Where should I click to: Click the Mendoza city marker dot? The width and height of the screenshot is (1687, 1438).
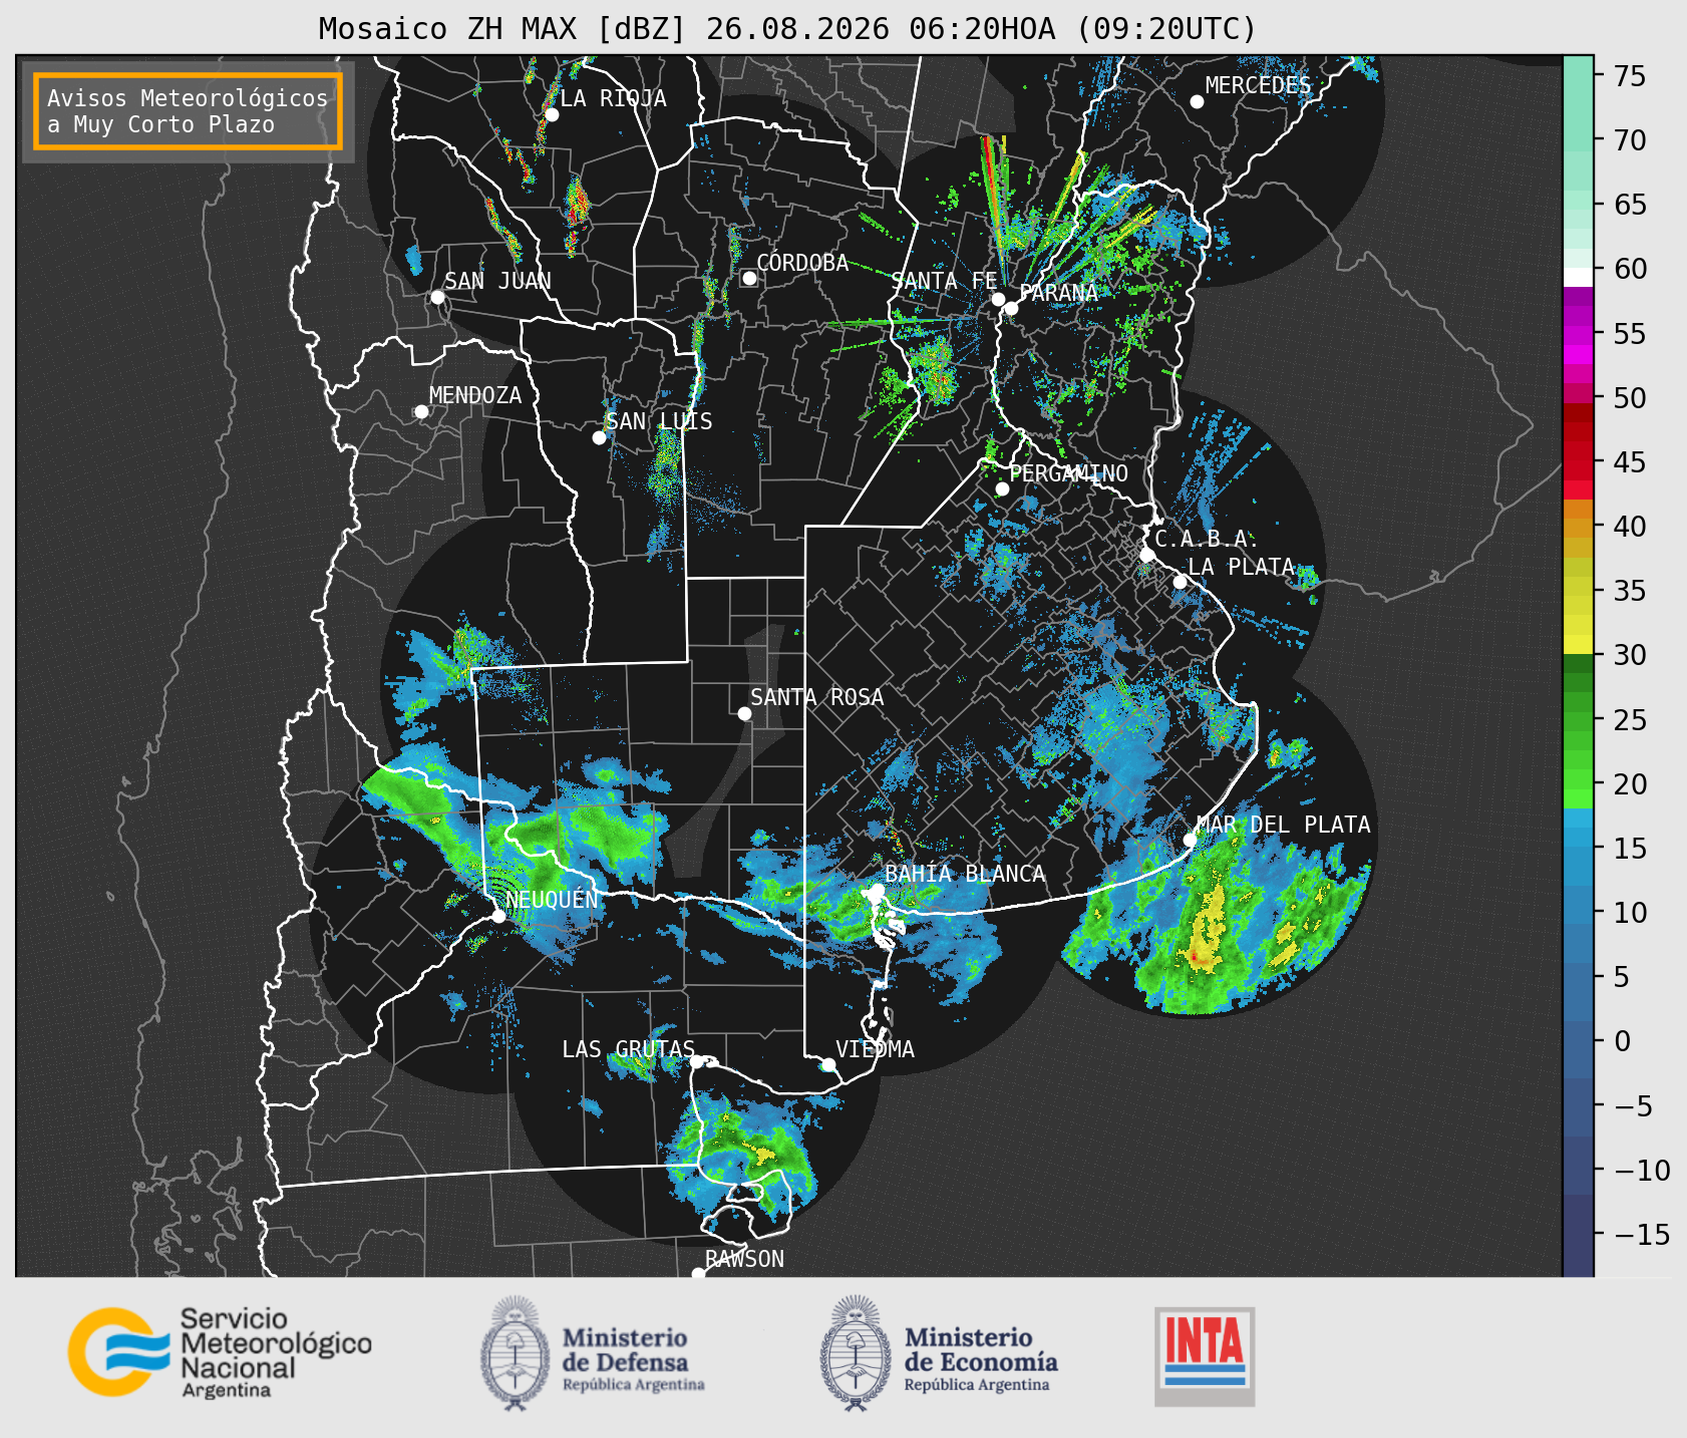point(421,412)
